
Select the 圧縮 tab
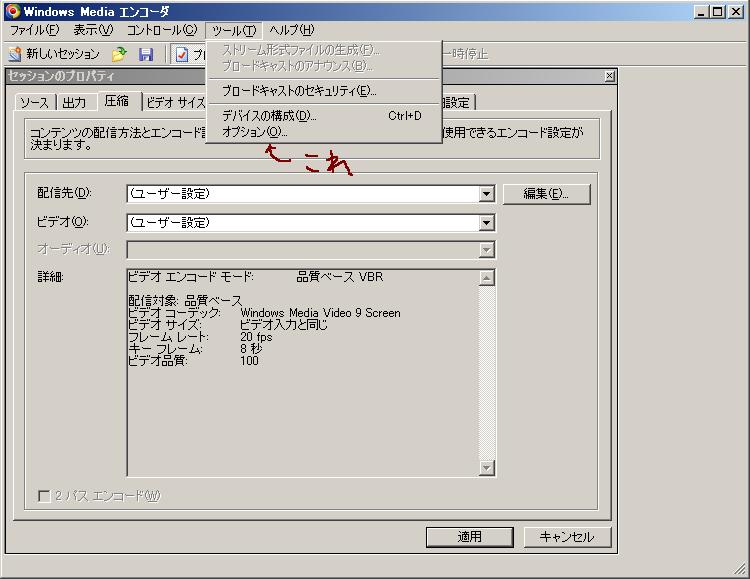(x=117, y=101)
